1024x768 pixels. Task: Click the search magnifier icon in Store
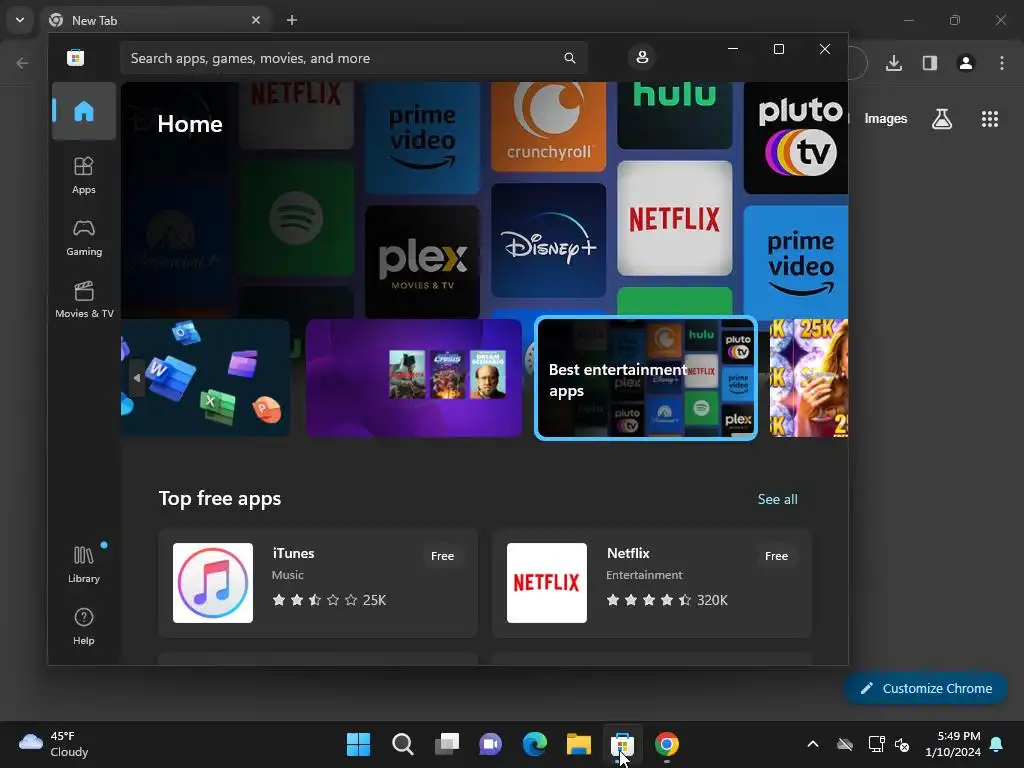point(569,58)
